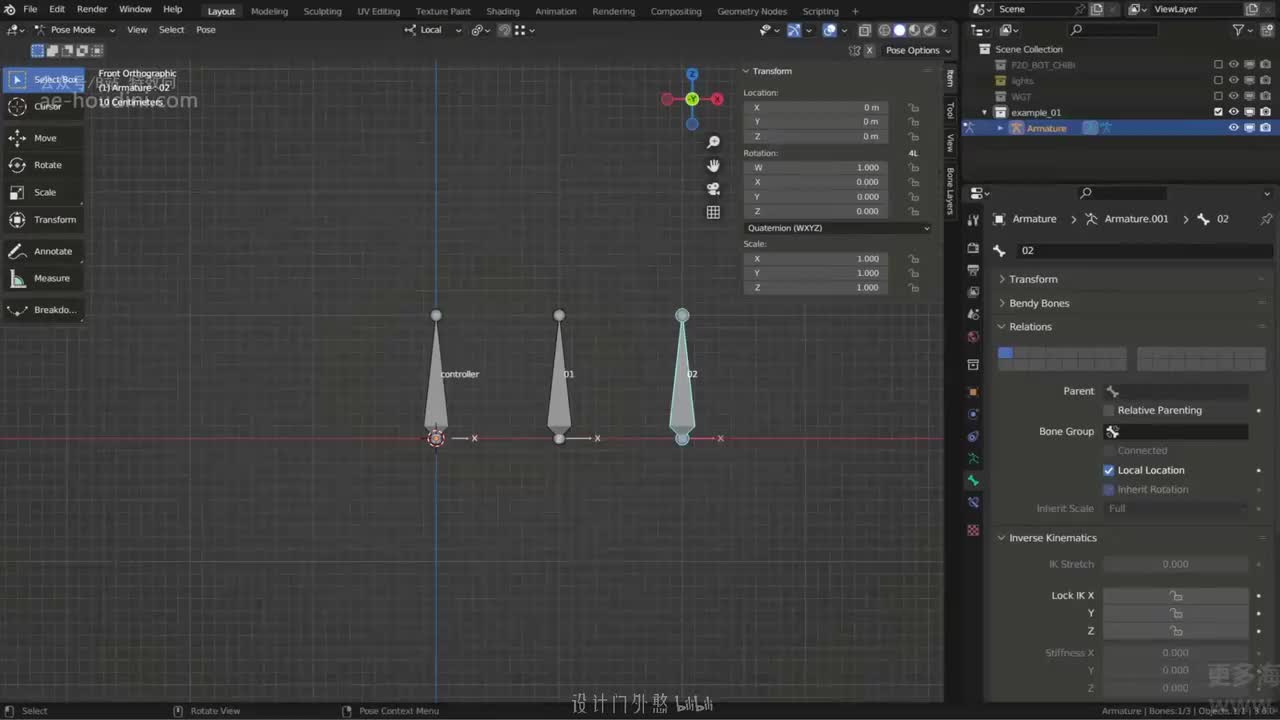Expand the Transform panel in bone properties
Image resolution: width=1280 pixels, height=720 pixels.
click(x=1033, y=279)
